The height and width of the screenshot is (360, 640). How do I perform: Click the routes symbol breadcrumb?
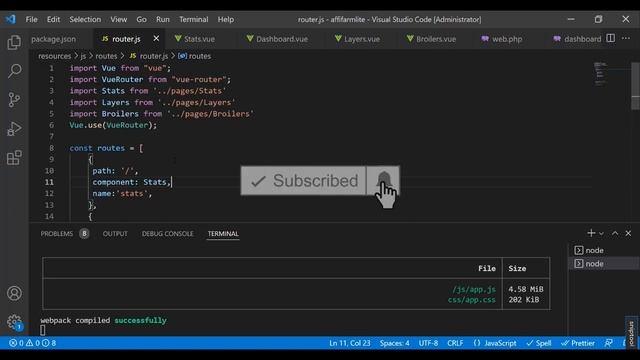point(195,56)
